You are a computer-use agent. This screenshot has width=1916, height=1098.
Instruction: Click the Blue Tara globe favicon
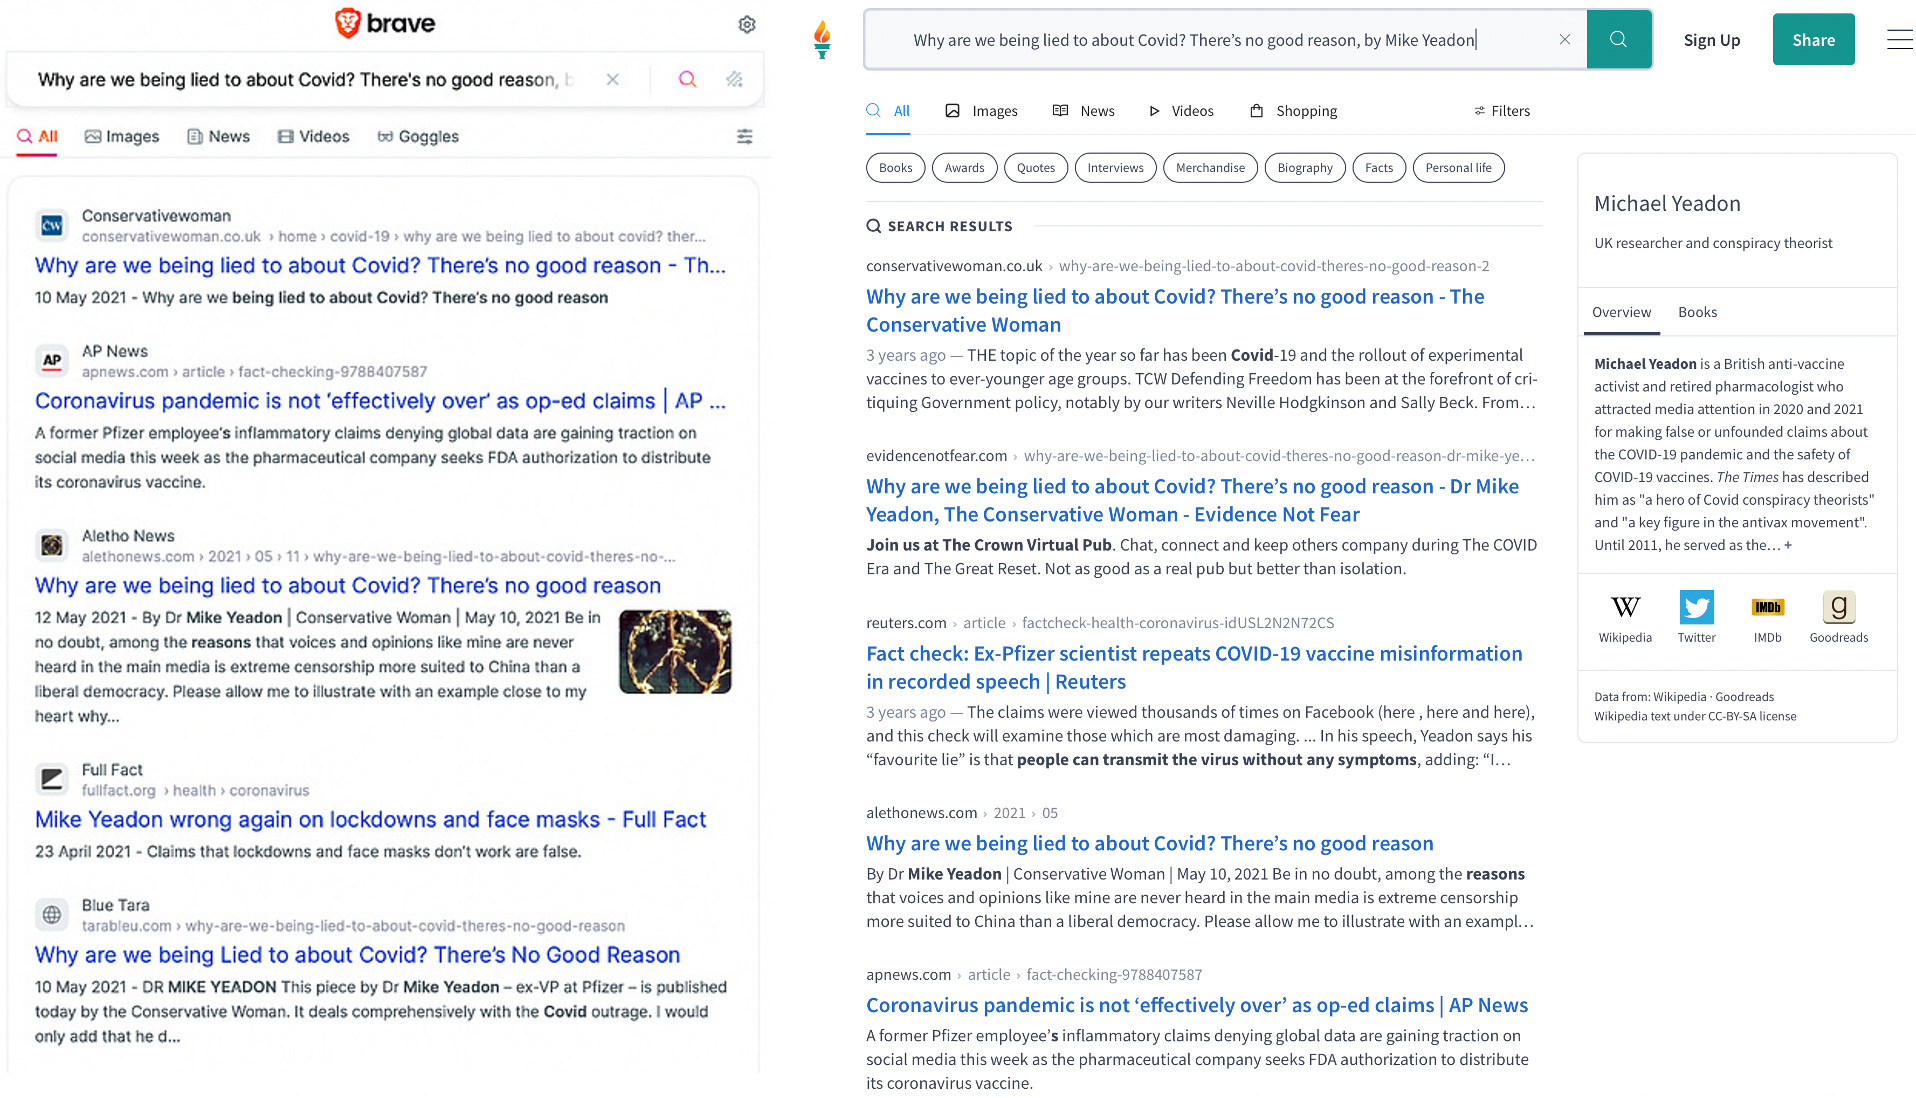[x=52, y=915]
